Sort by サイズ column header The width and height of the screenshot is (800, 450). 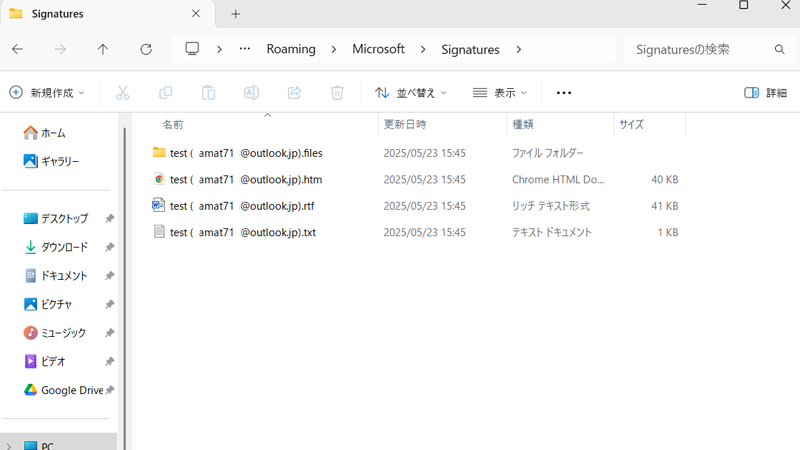pos(631,124)
